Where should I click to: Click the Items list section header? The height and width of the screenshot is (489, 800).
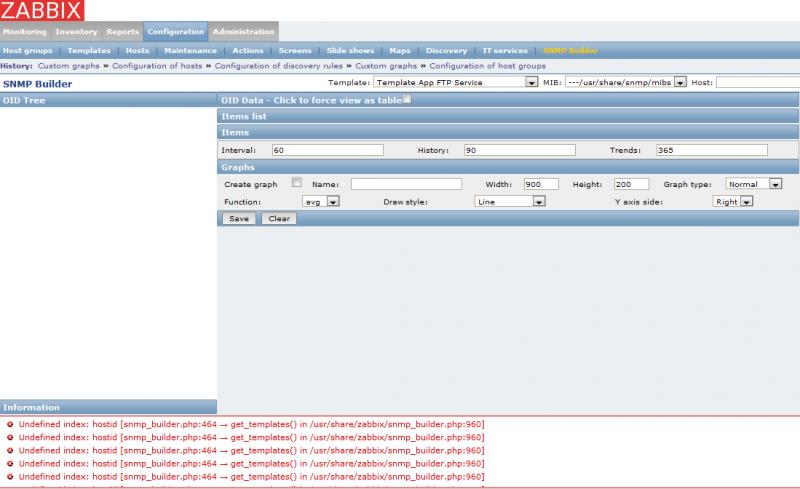(508, 116)
